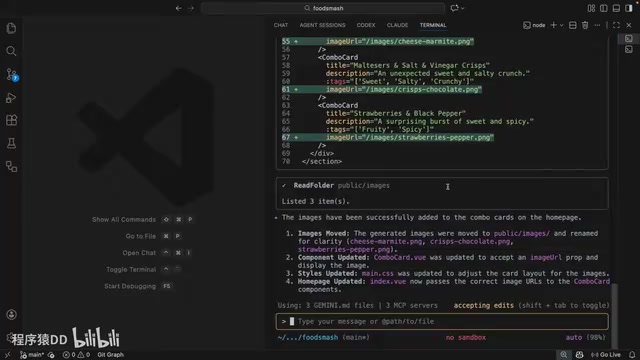
Task: Open the Explorer view in activity bar
Action: [11, 28]
